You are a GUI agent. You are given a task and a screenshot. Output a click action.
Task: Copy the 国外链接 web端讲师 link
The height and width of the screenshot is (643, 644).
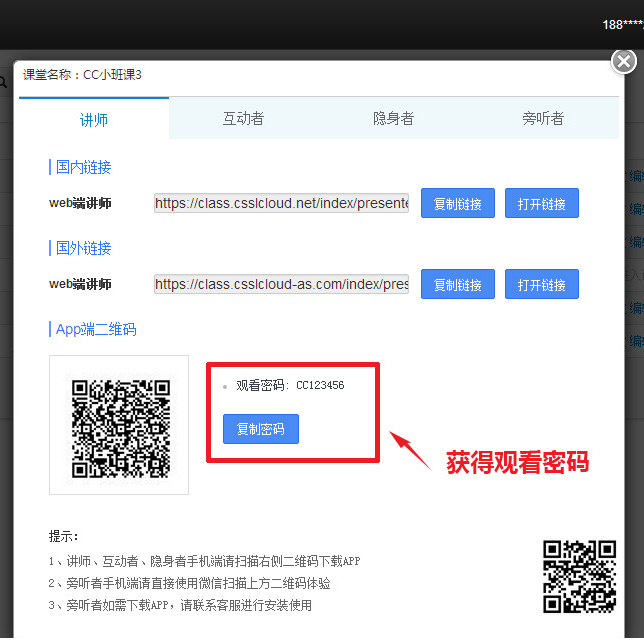pyautogui.click(x=458, y=284)
